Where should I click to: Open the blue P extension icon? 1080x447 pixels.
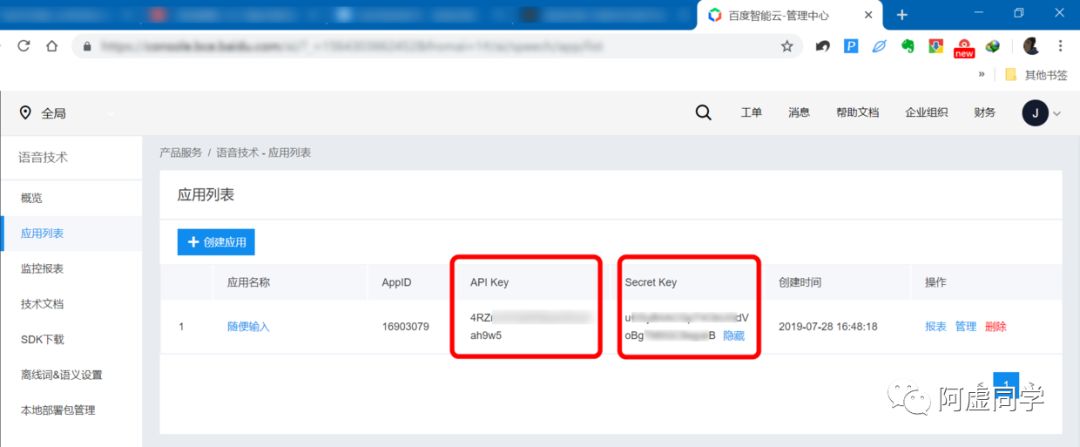851,46
